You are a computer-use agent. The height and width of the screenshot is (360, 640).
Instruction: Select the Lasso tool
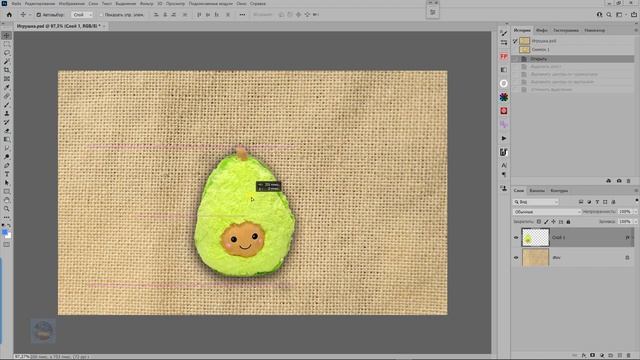point(7,53)
